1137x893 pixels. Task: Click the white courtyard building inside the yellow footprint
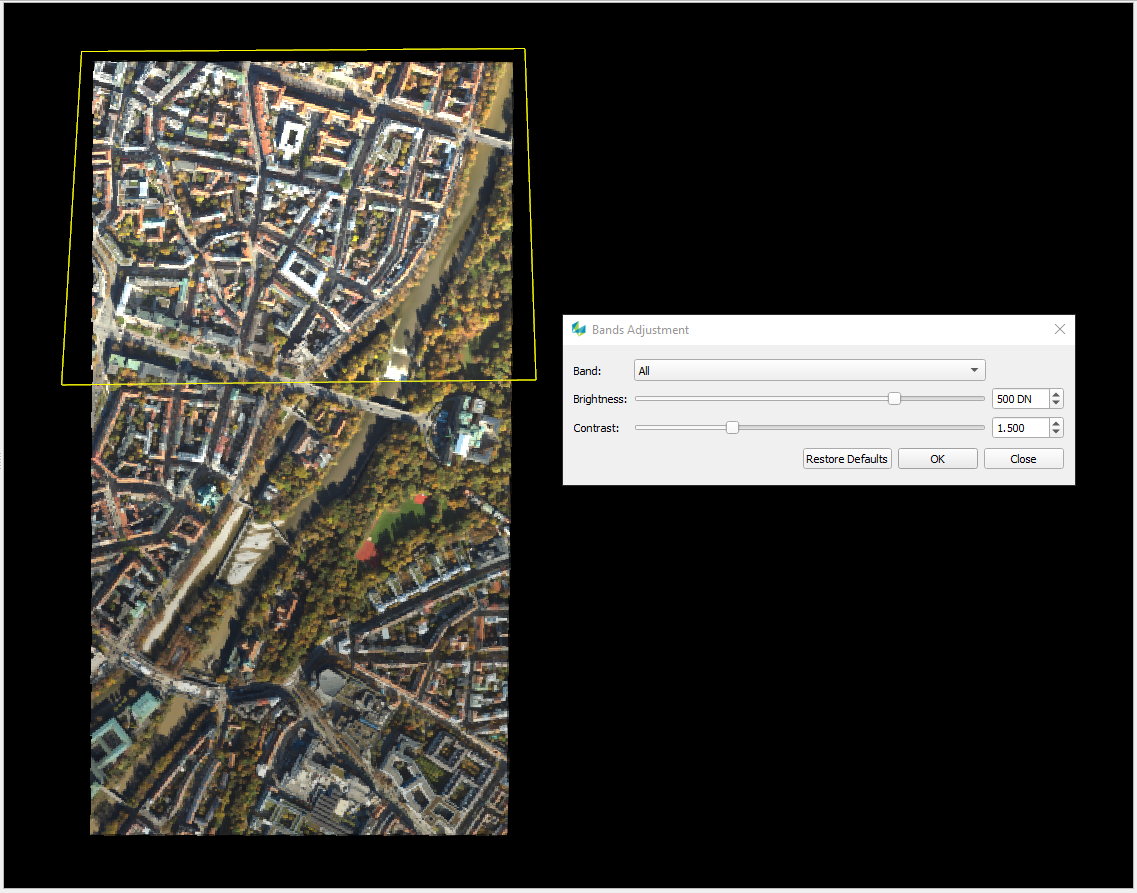(291, 139)
